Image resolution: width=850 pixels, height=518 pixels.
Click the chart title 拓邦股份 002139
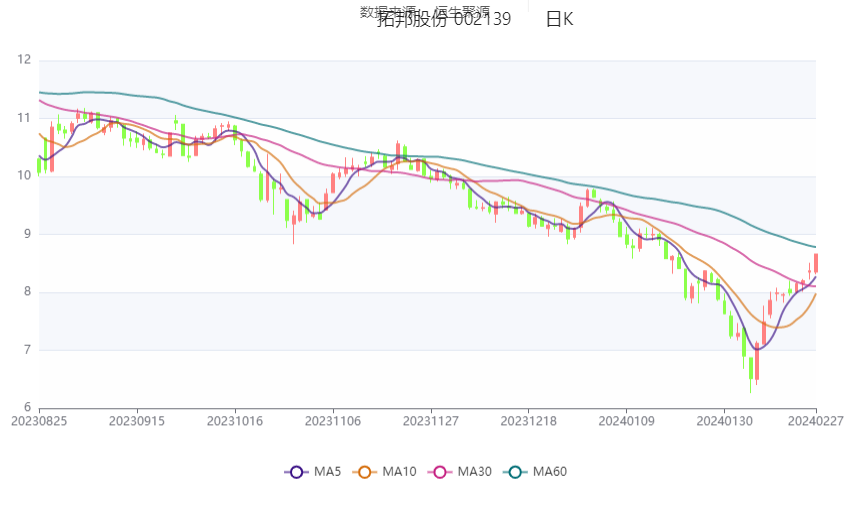444,20
